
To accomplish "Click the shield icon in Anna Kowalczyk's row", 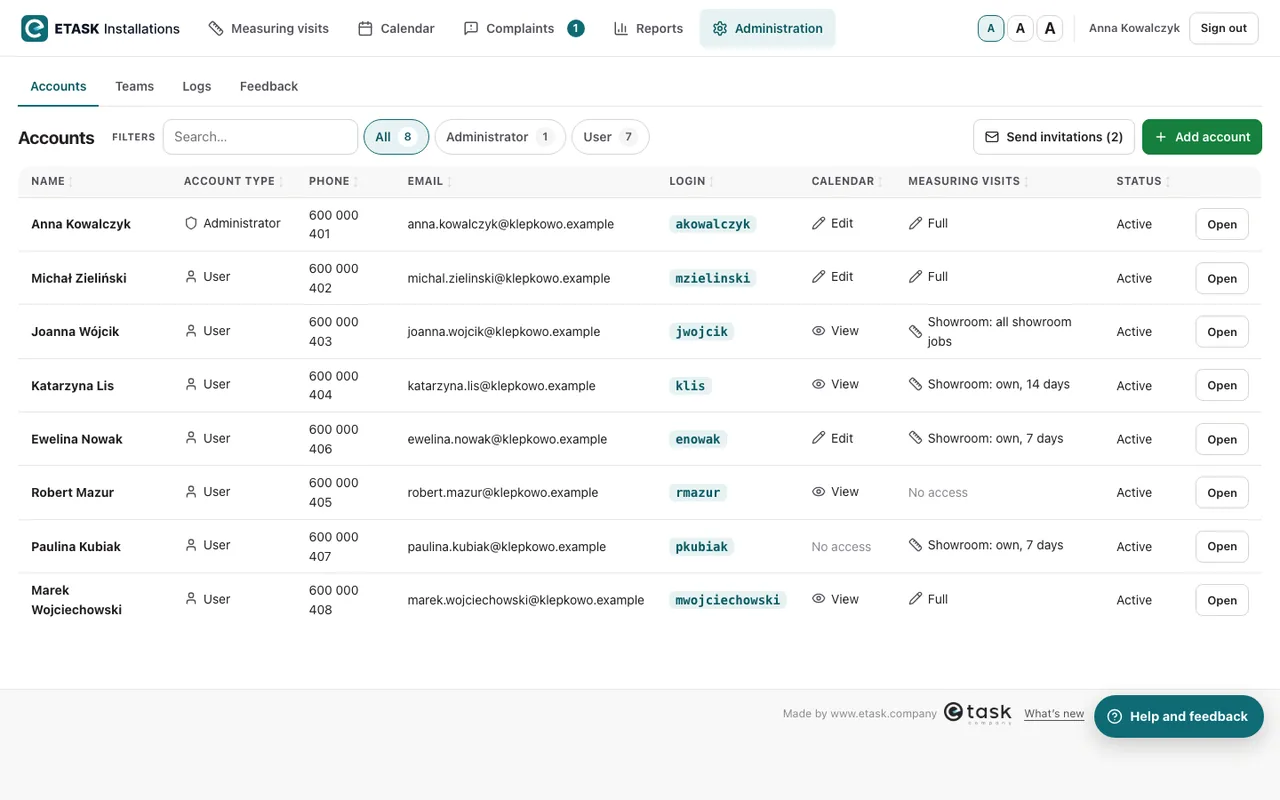I will [191, 223].
